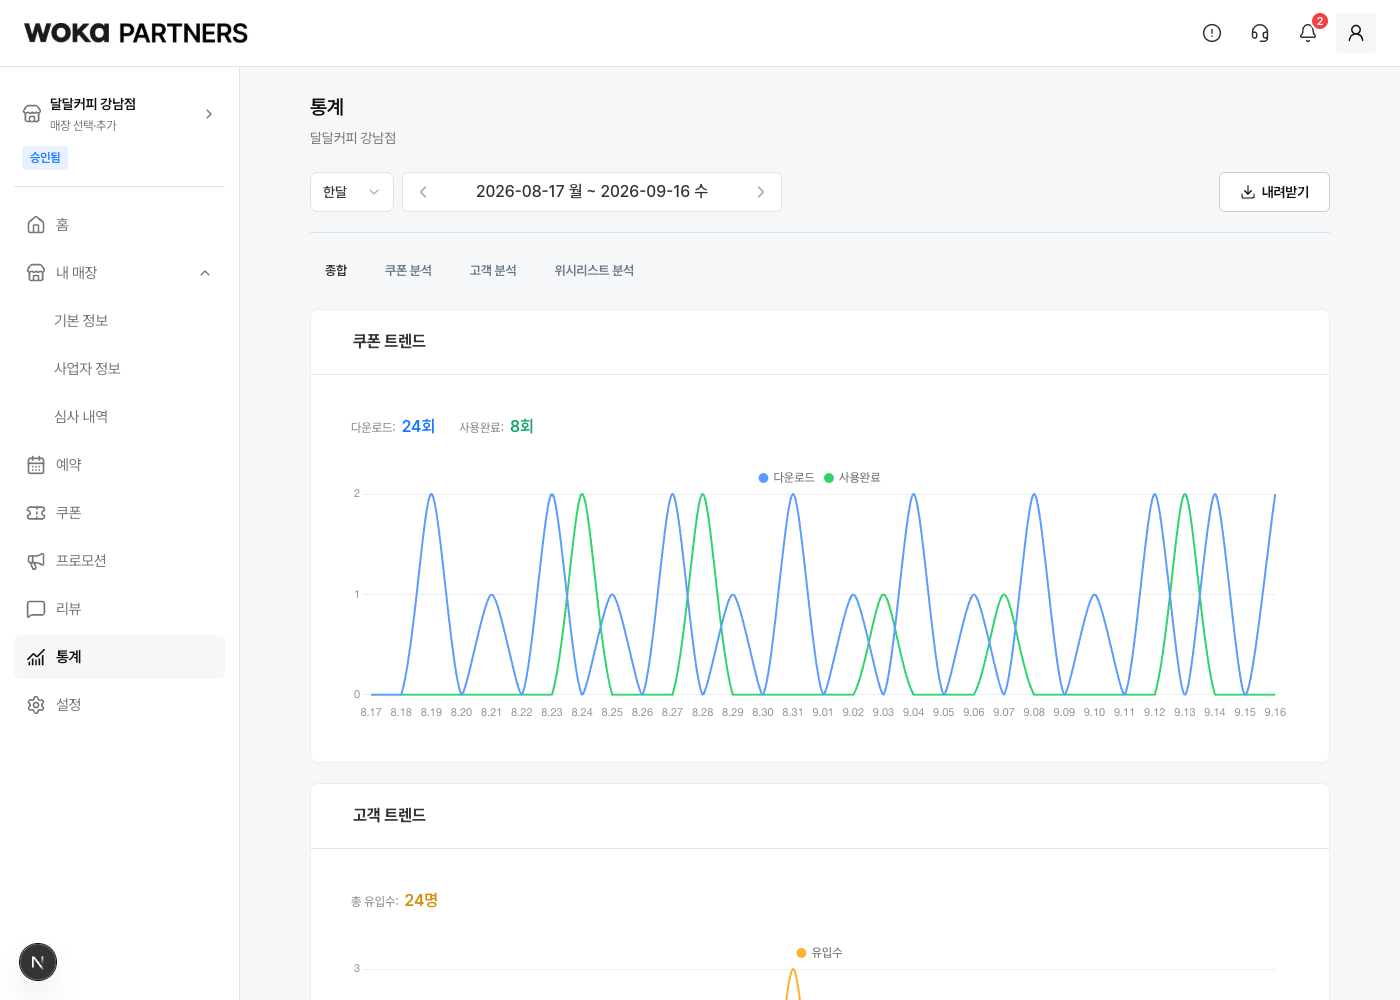Image resolution: width=1400 pixels, height=1000 pixels.
Task: Click the WOKA PARTNERS logo
Action: 136,33
